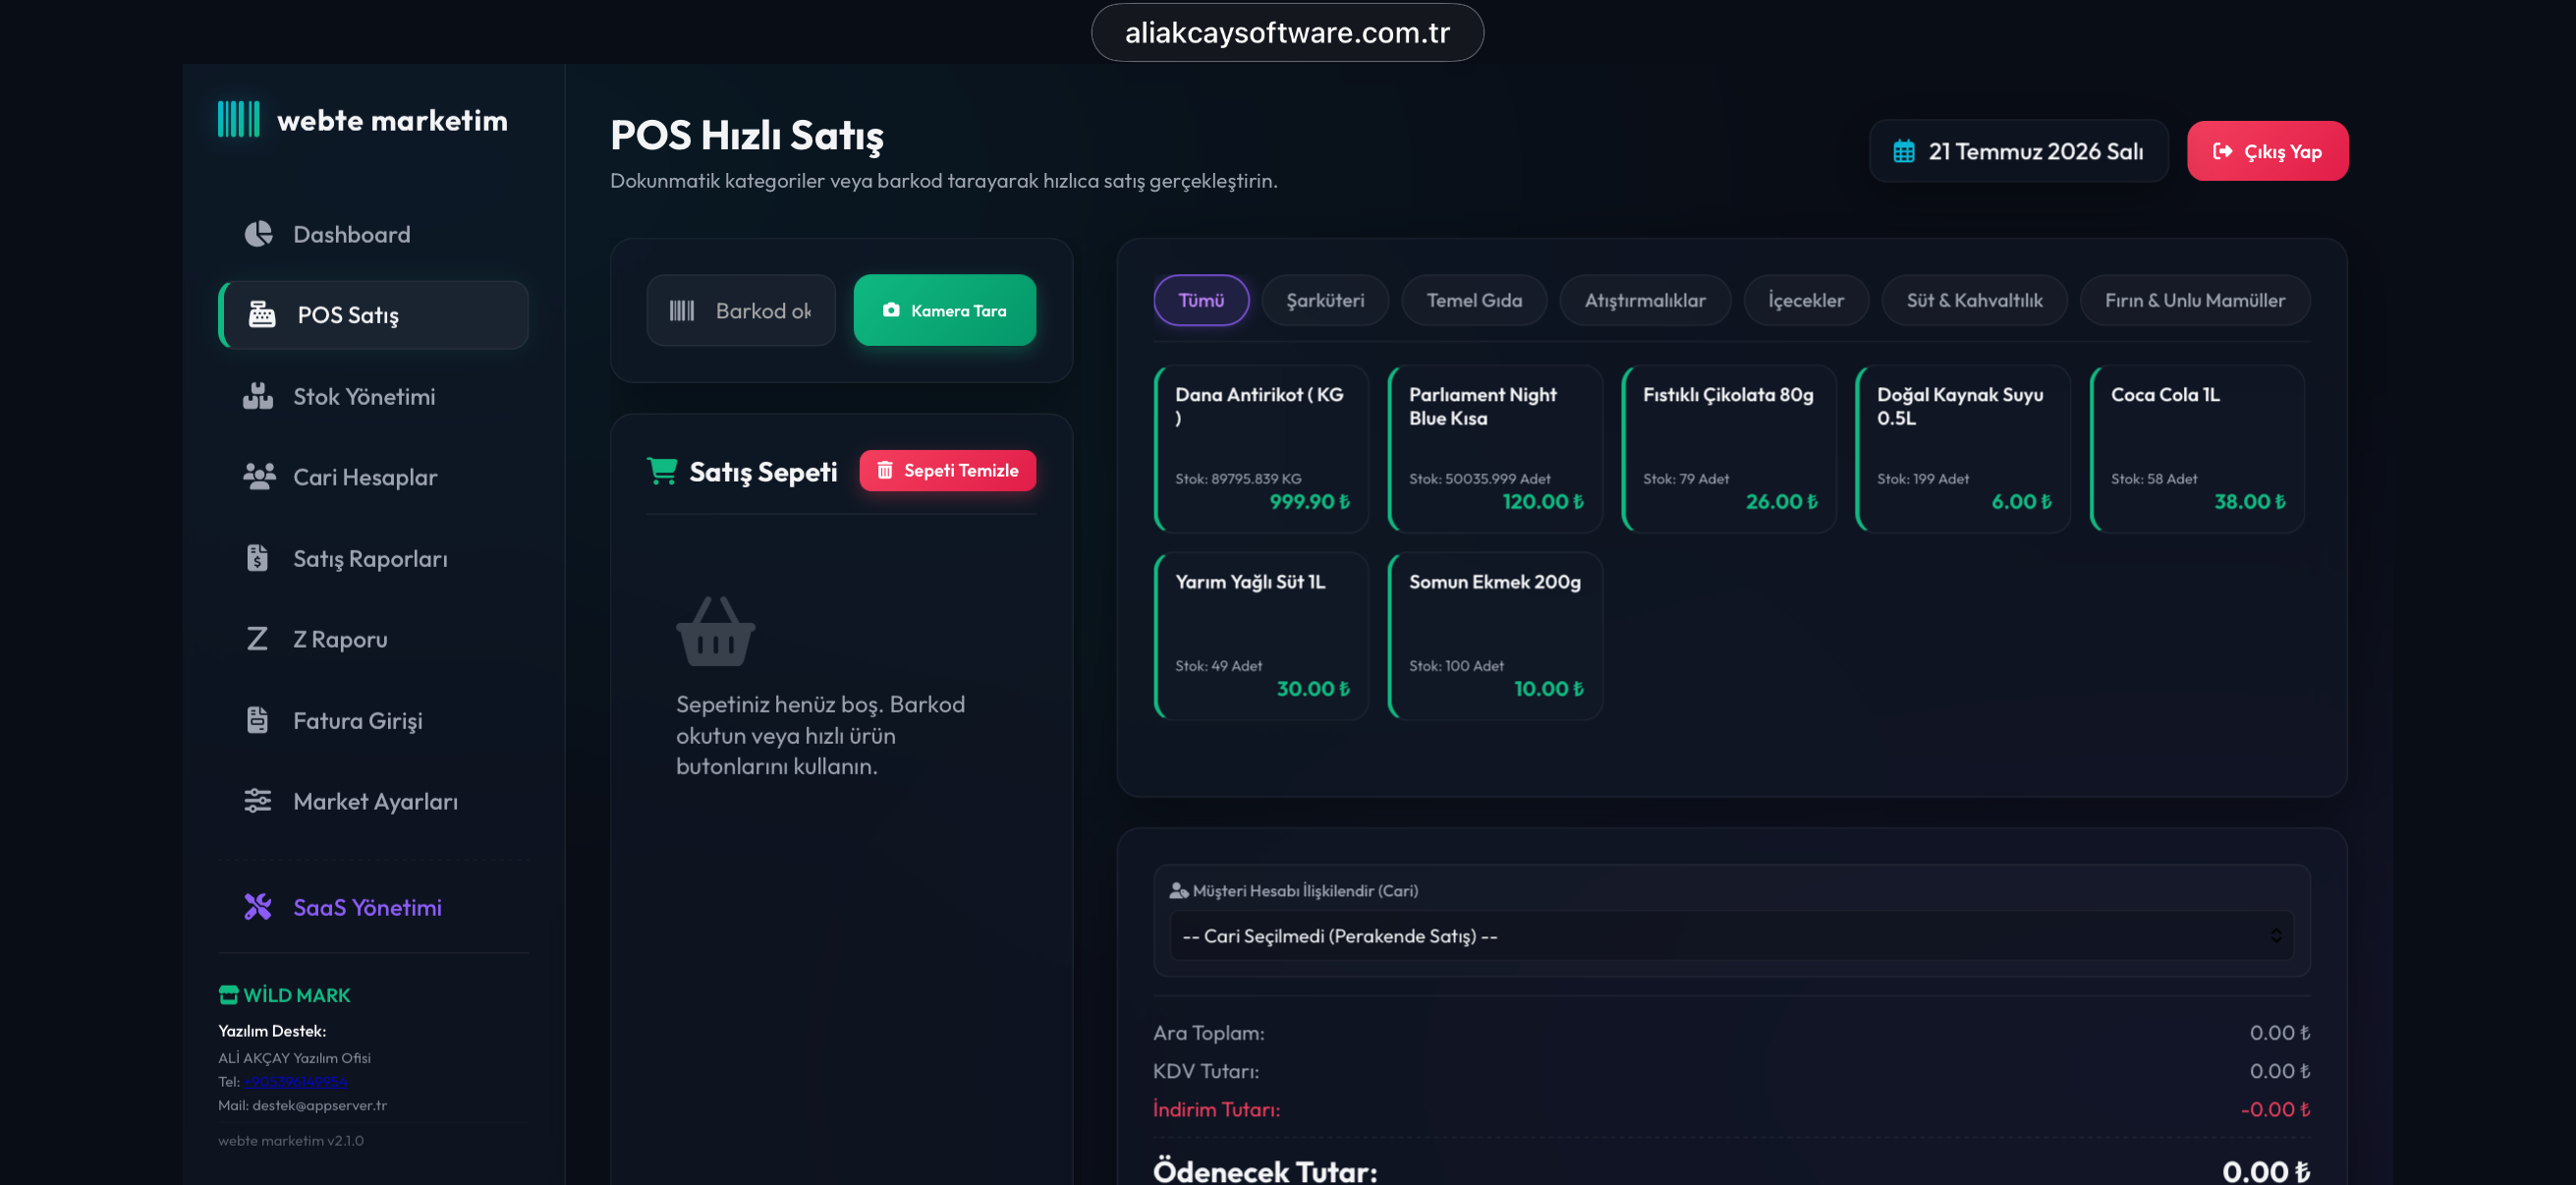Click the SaaS Yönetimi tools icon

click(x=258, y=907)
